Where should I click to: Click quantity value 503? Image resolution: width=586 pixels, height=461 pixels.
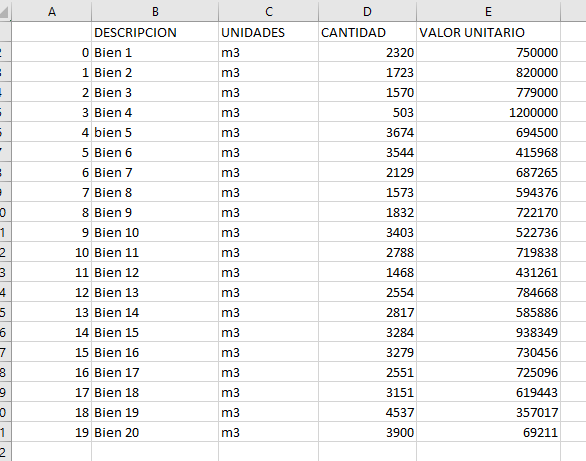367,112
